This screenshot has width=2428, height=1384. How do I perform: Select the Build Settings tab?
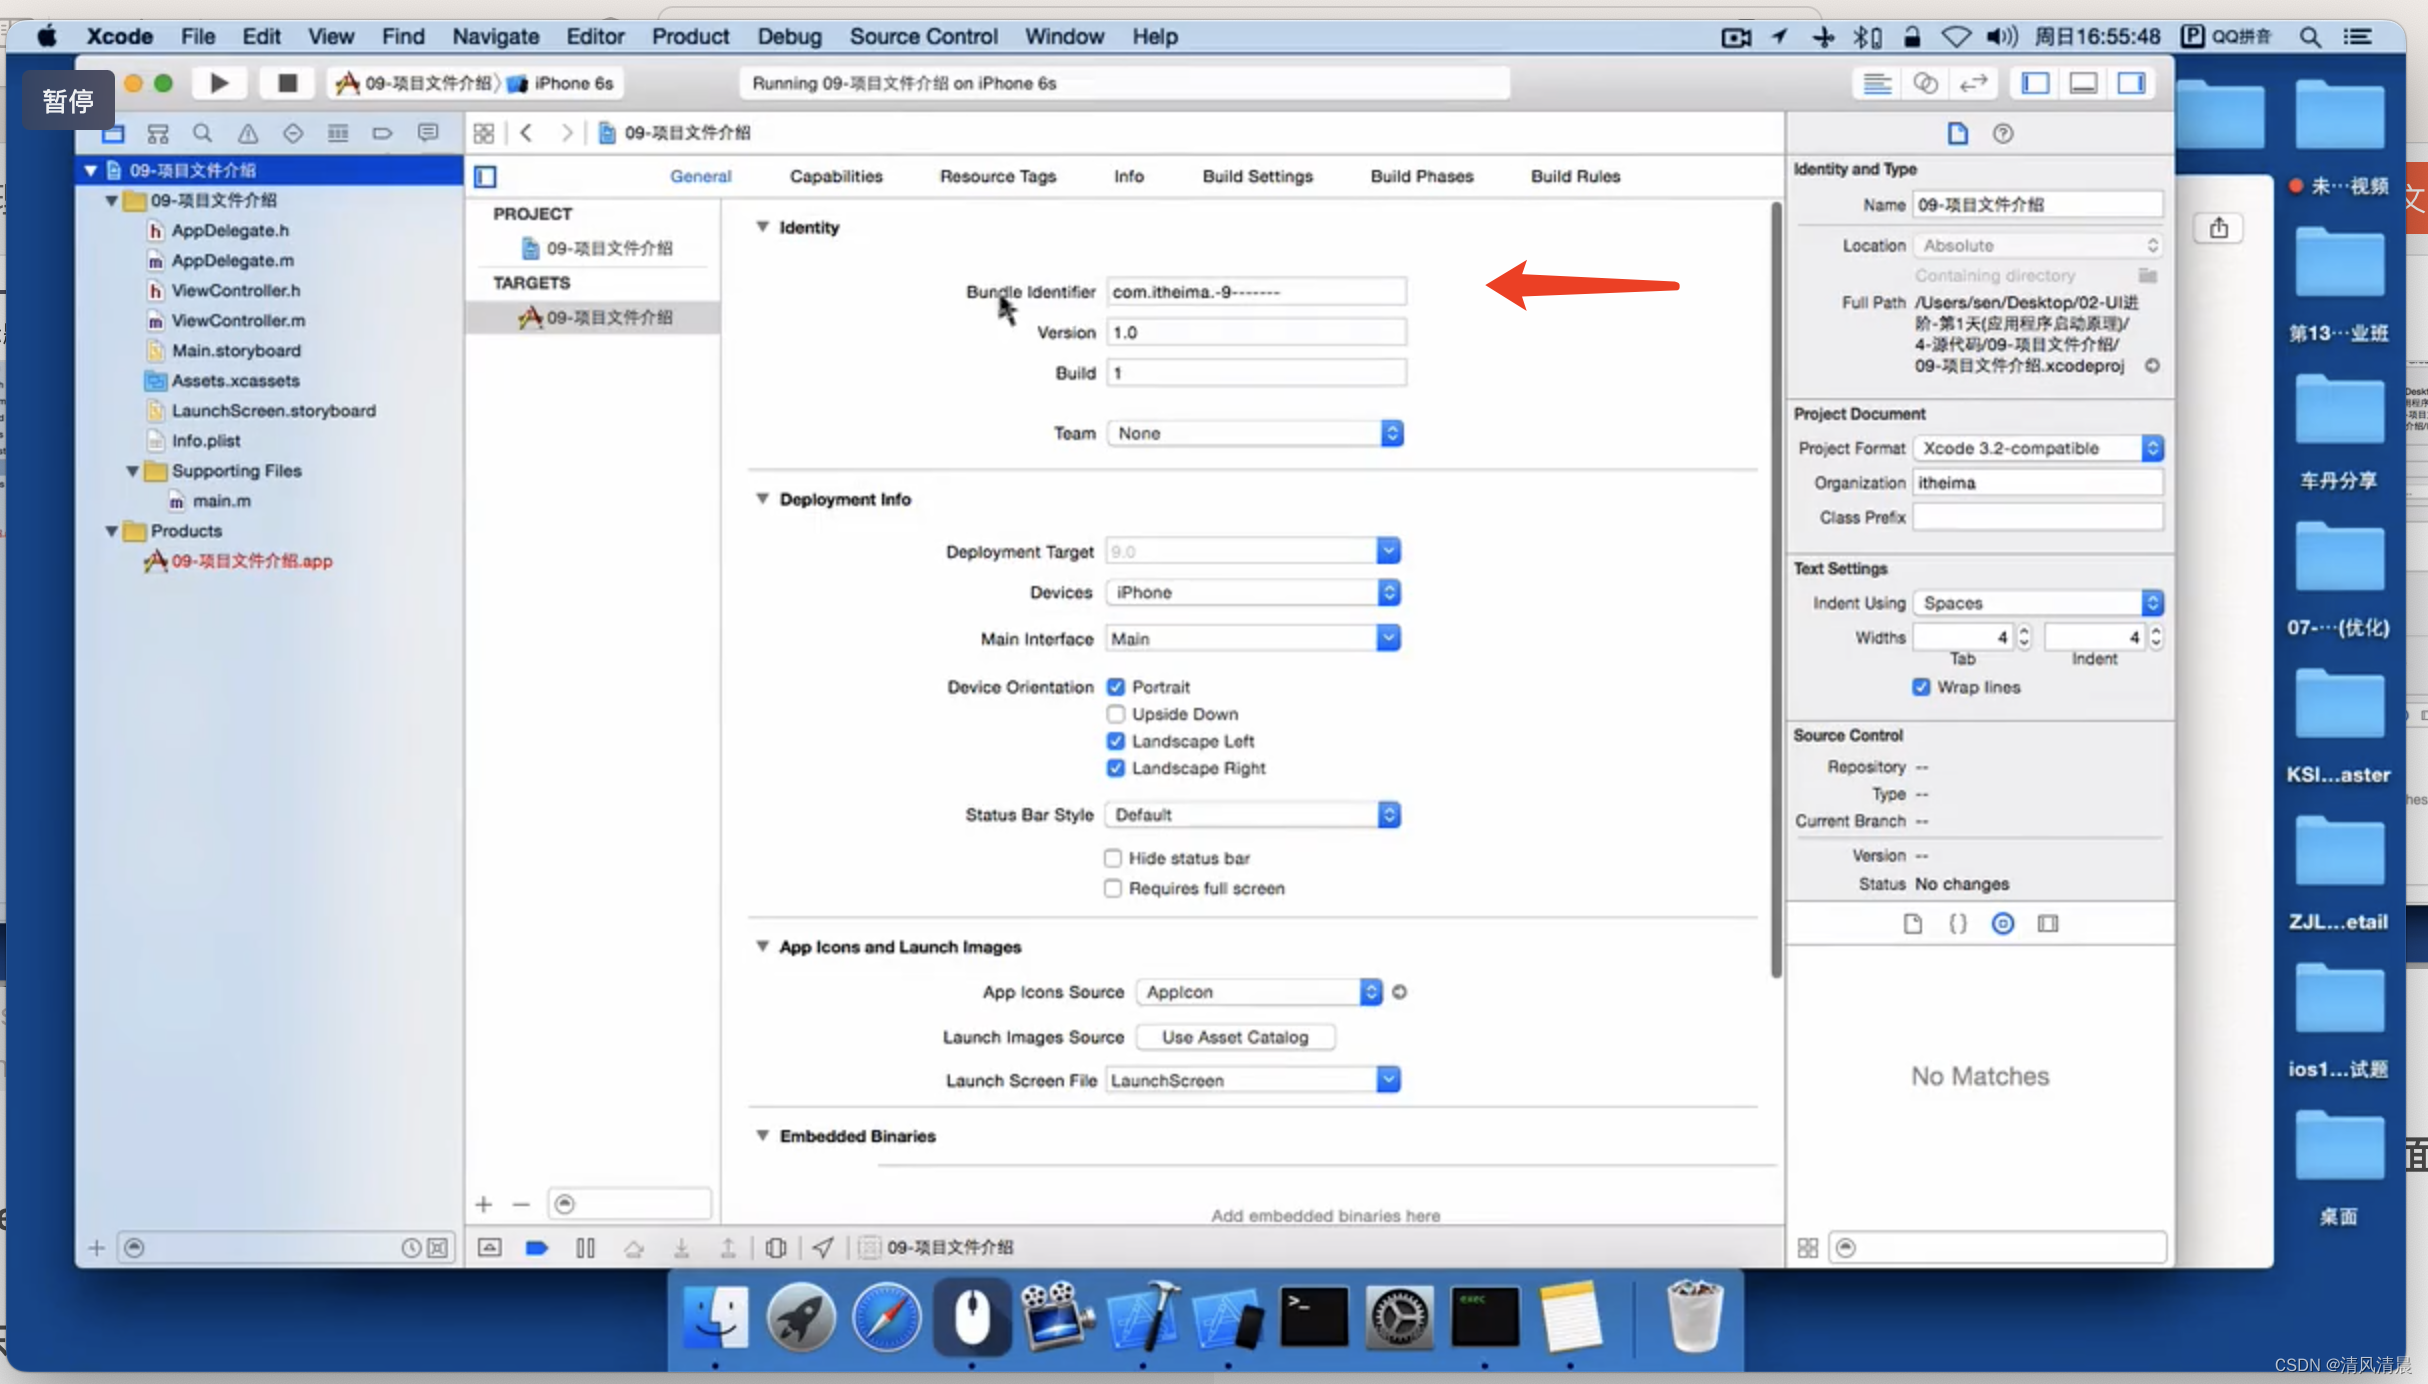1256,175
